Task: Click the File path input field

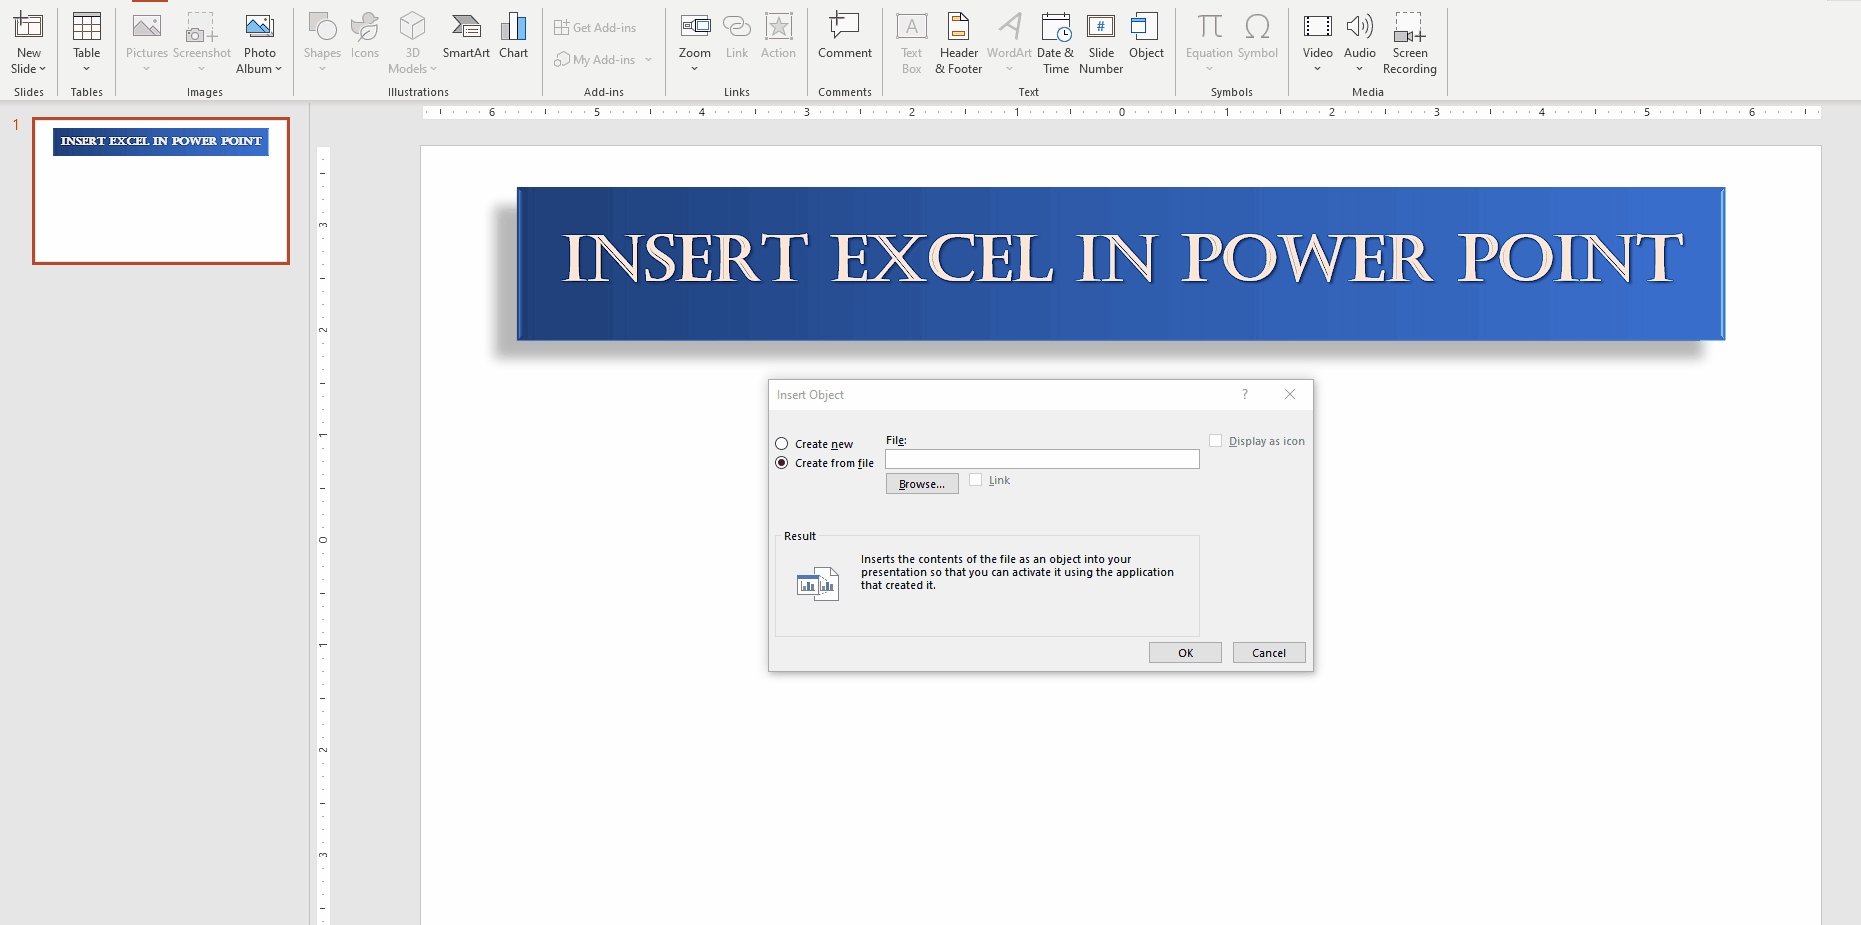Action: pyautogui.click(x=1042, y=459)
